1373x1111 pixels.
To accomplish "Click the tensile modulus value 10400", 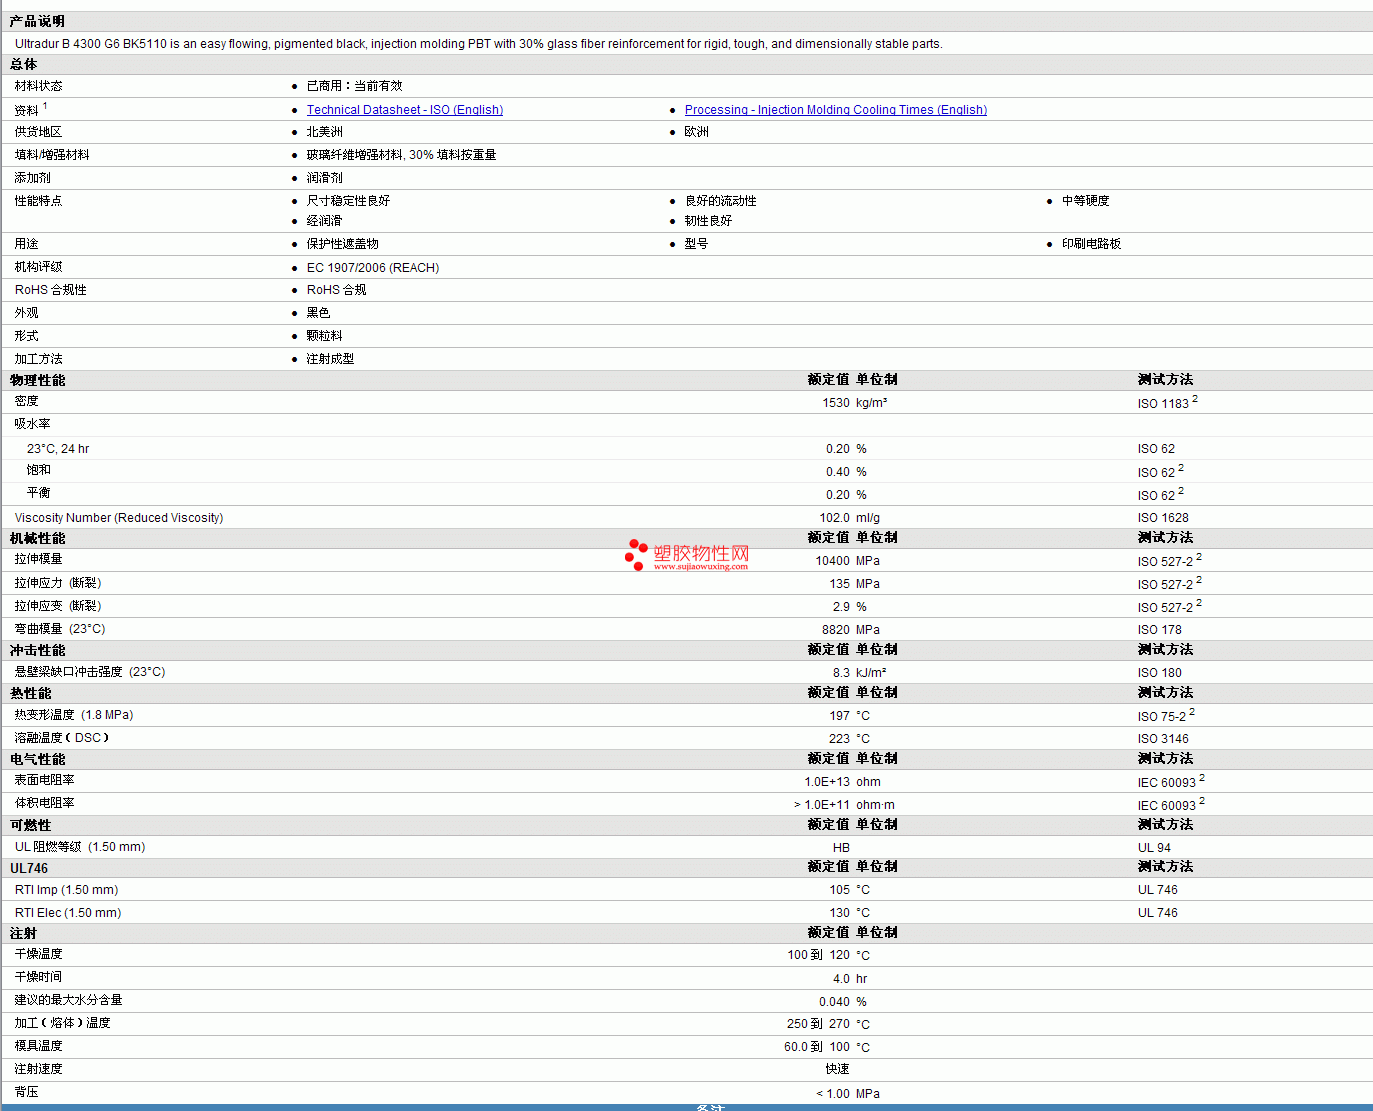I will [x=832, y=561].
